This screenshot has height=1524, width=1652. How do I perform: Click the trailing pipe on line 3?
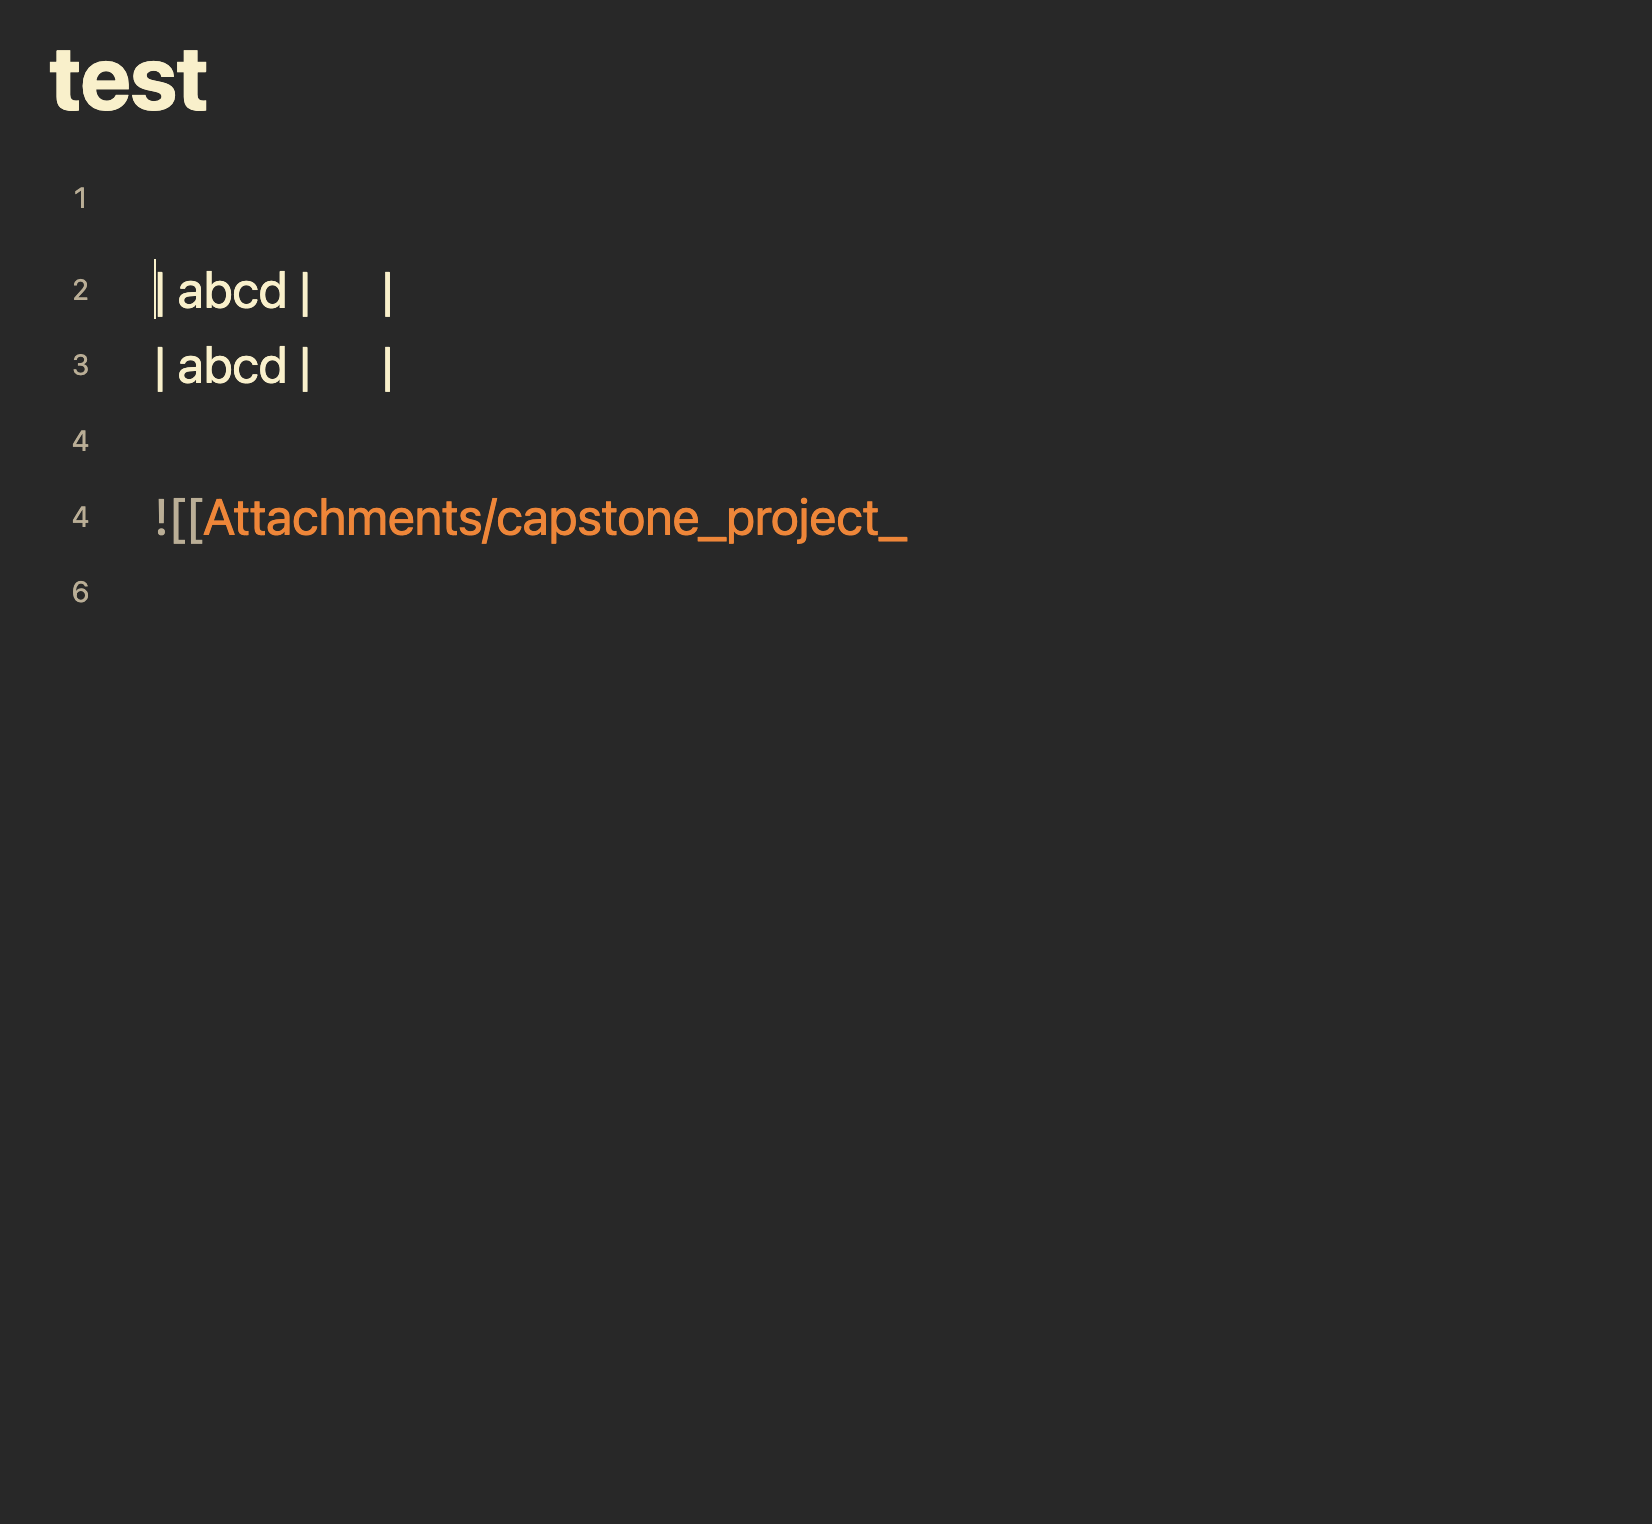(x=387, y=368)
